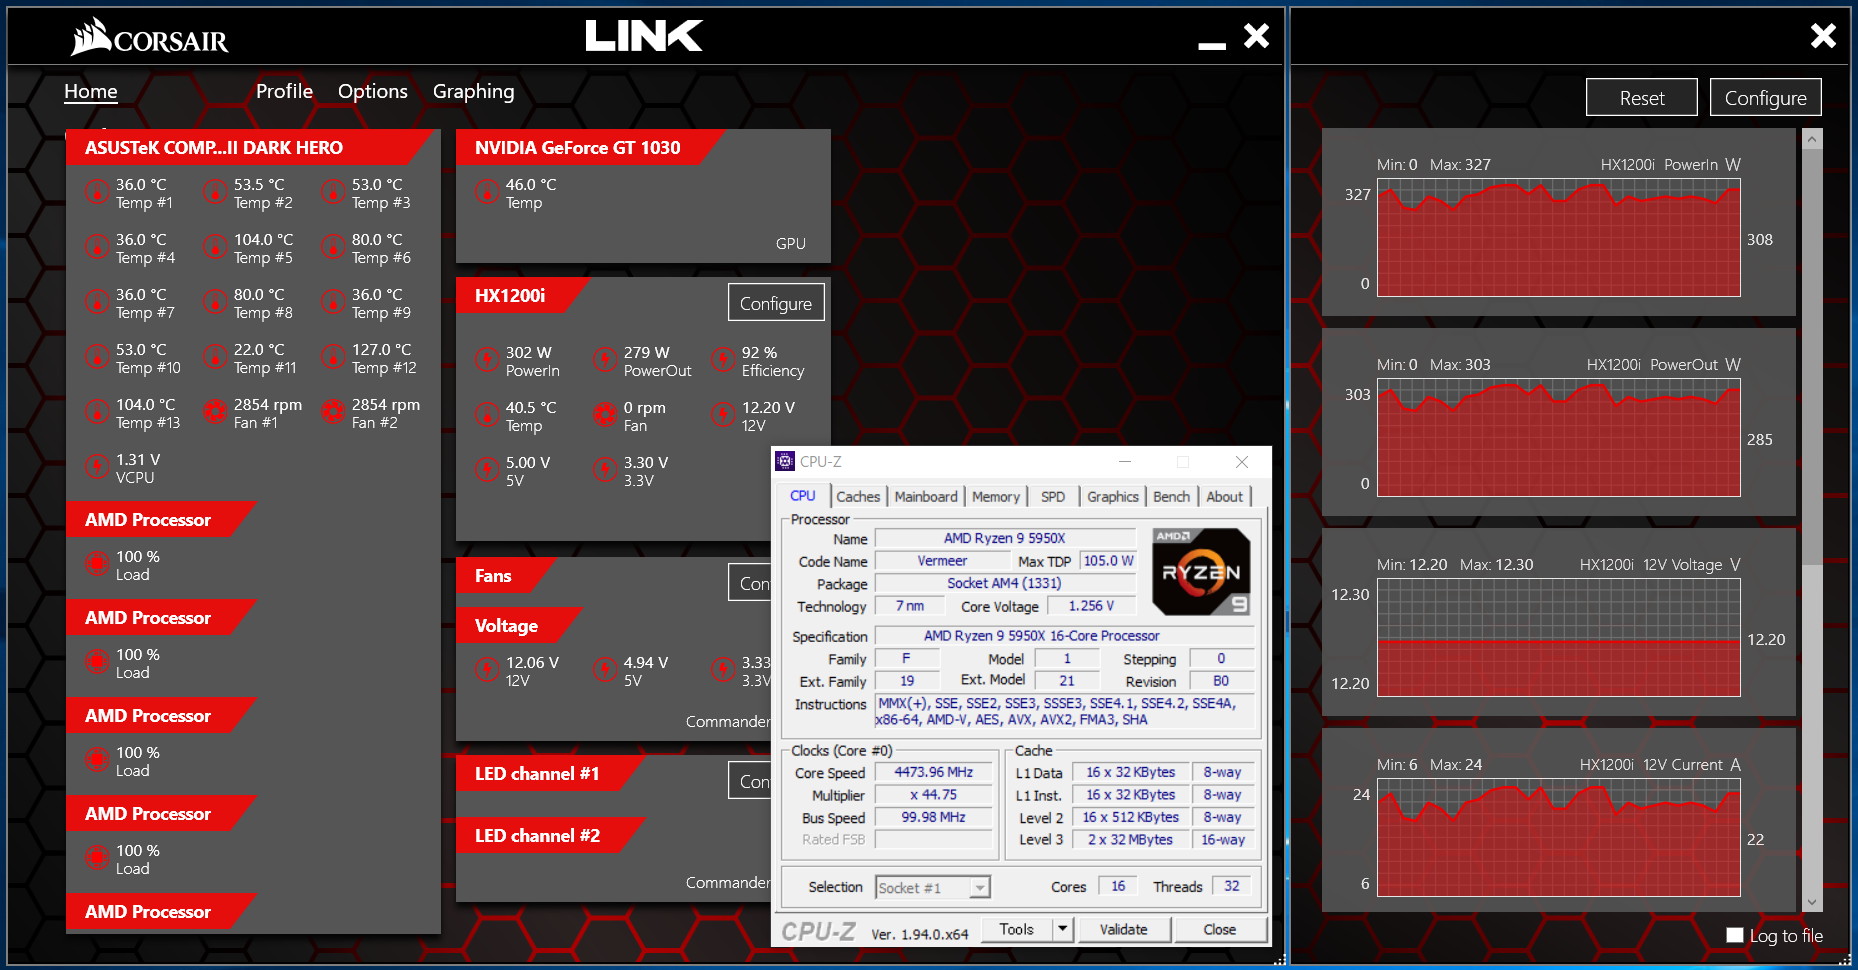Screen dimensions: 1858x970
Task: Click the Temp #5 104.0 °C sensor icon
Action: [x=215, y=247]
